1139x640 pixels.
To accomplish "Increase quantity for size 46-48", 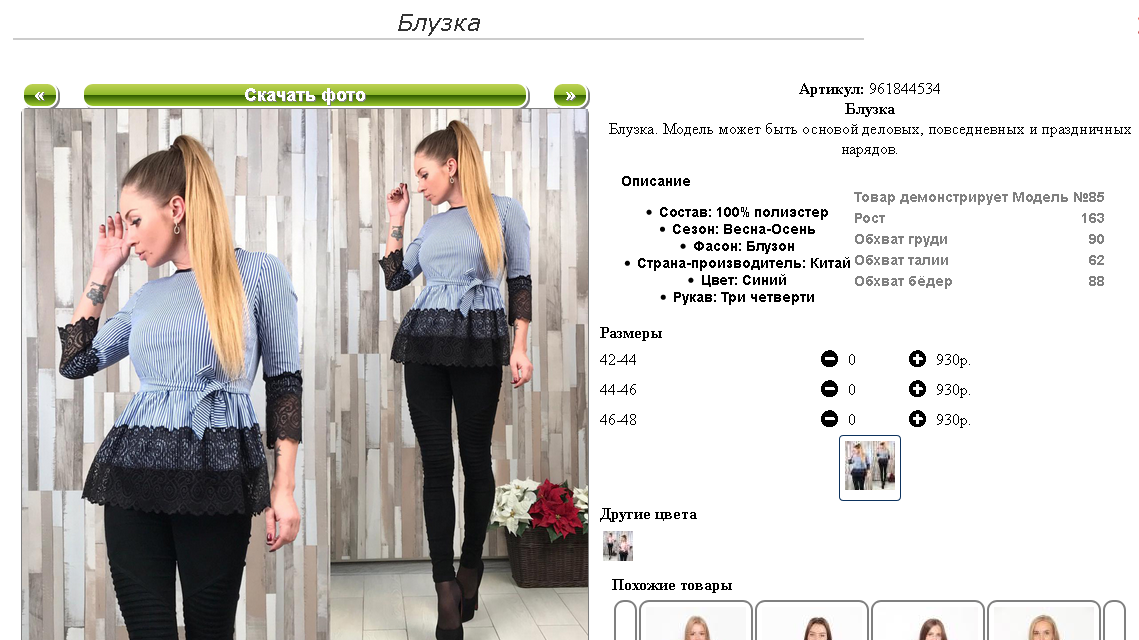I will 917,418.
